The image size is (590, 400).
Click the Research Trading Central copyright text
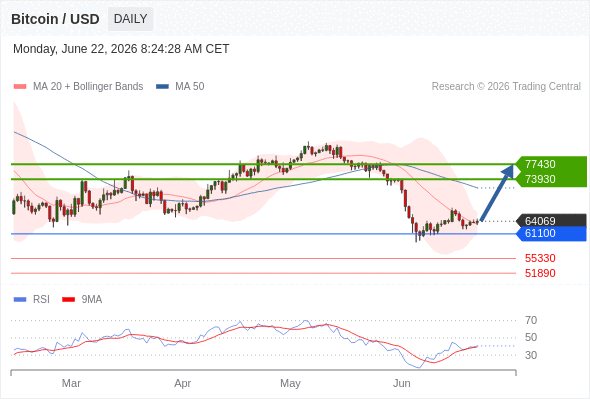pos(506,87)
